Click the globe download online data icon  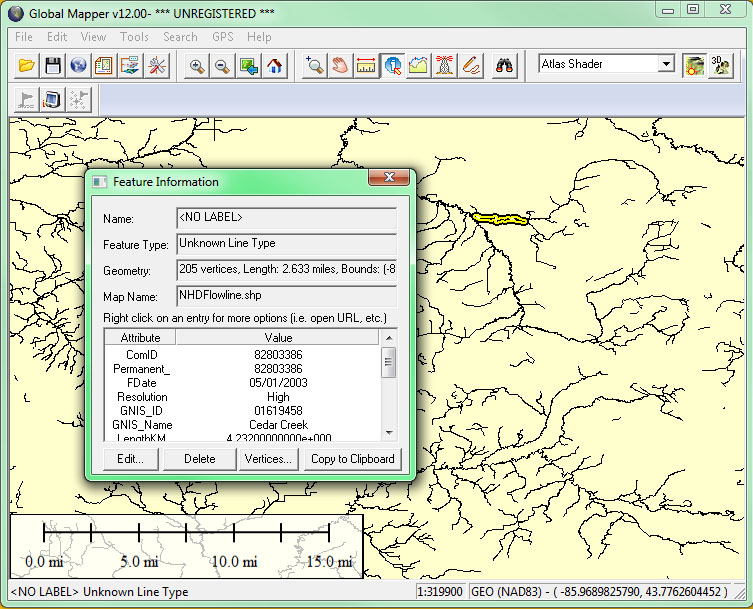(x=78, y=65)
